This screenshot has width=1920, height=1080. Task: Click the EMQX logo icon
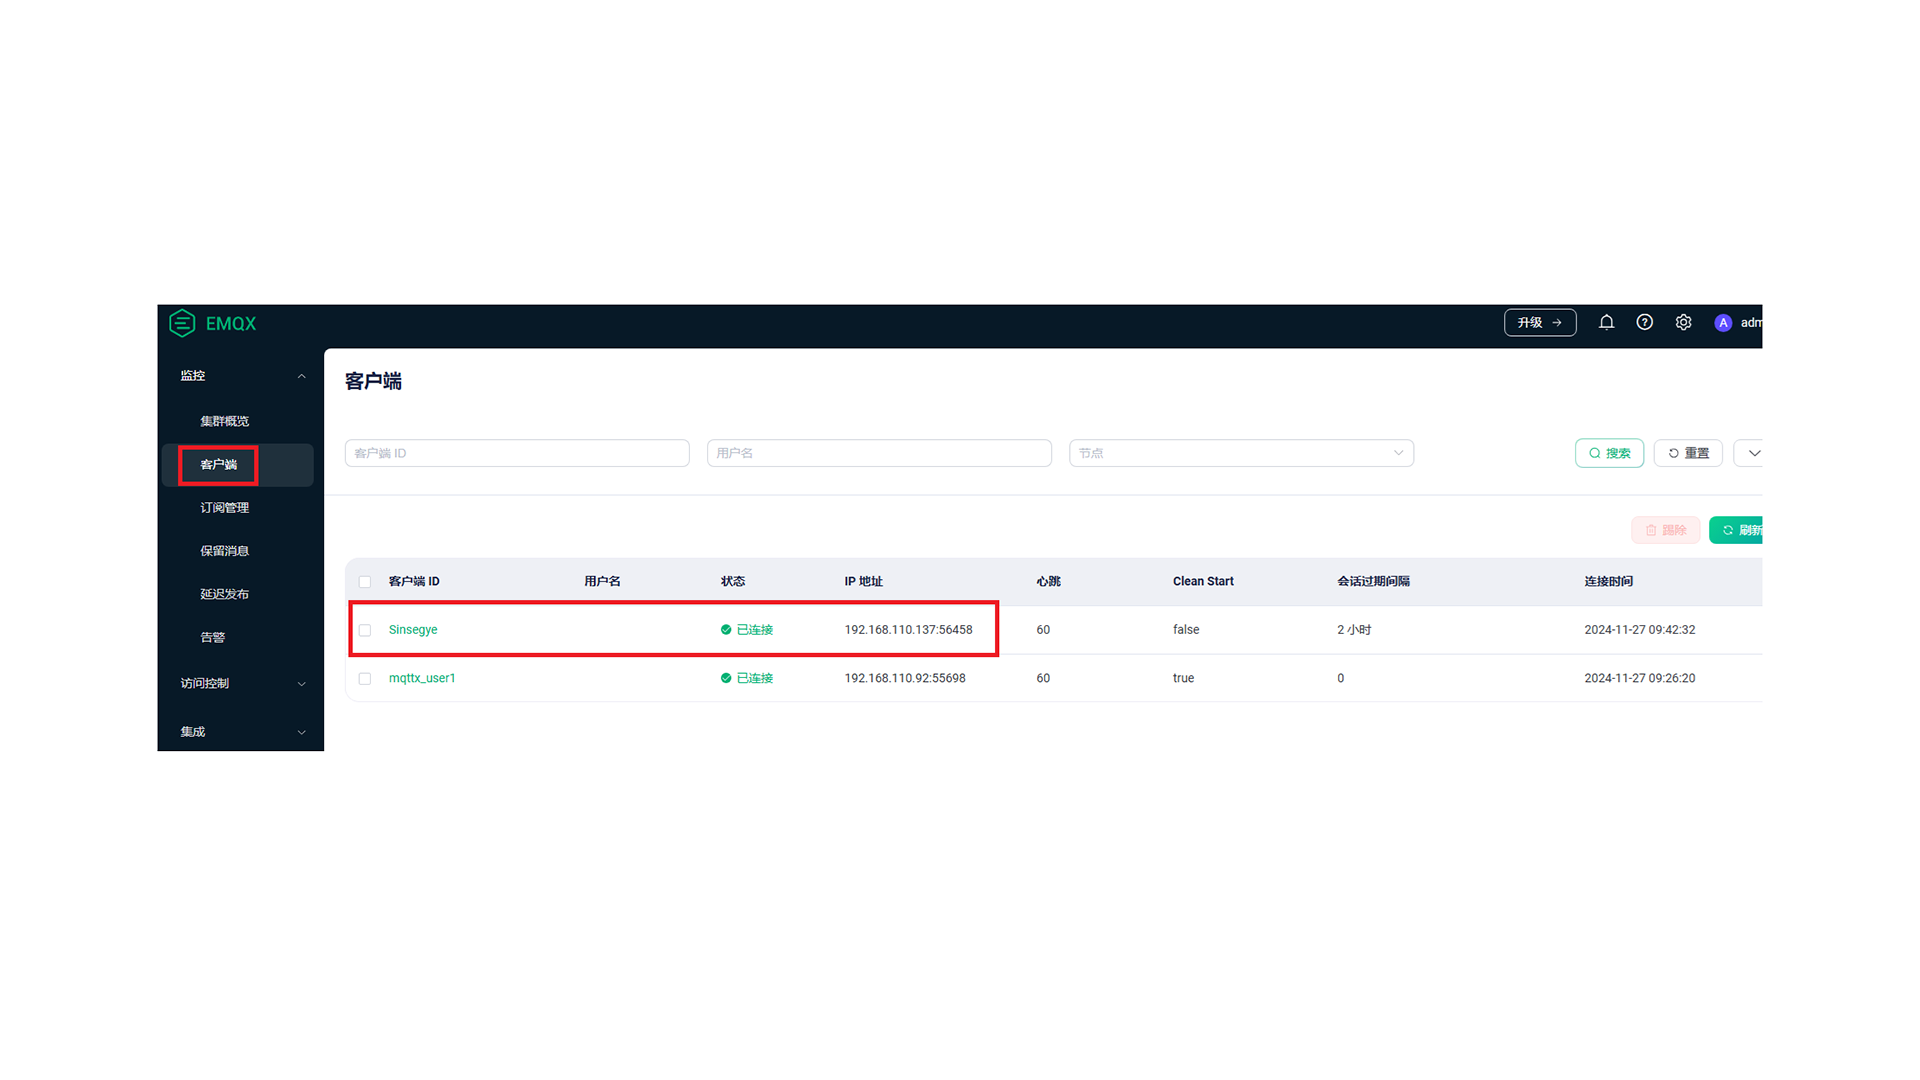tap(182, 323)
